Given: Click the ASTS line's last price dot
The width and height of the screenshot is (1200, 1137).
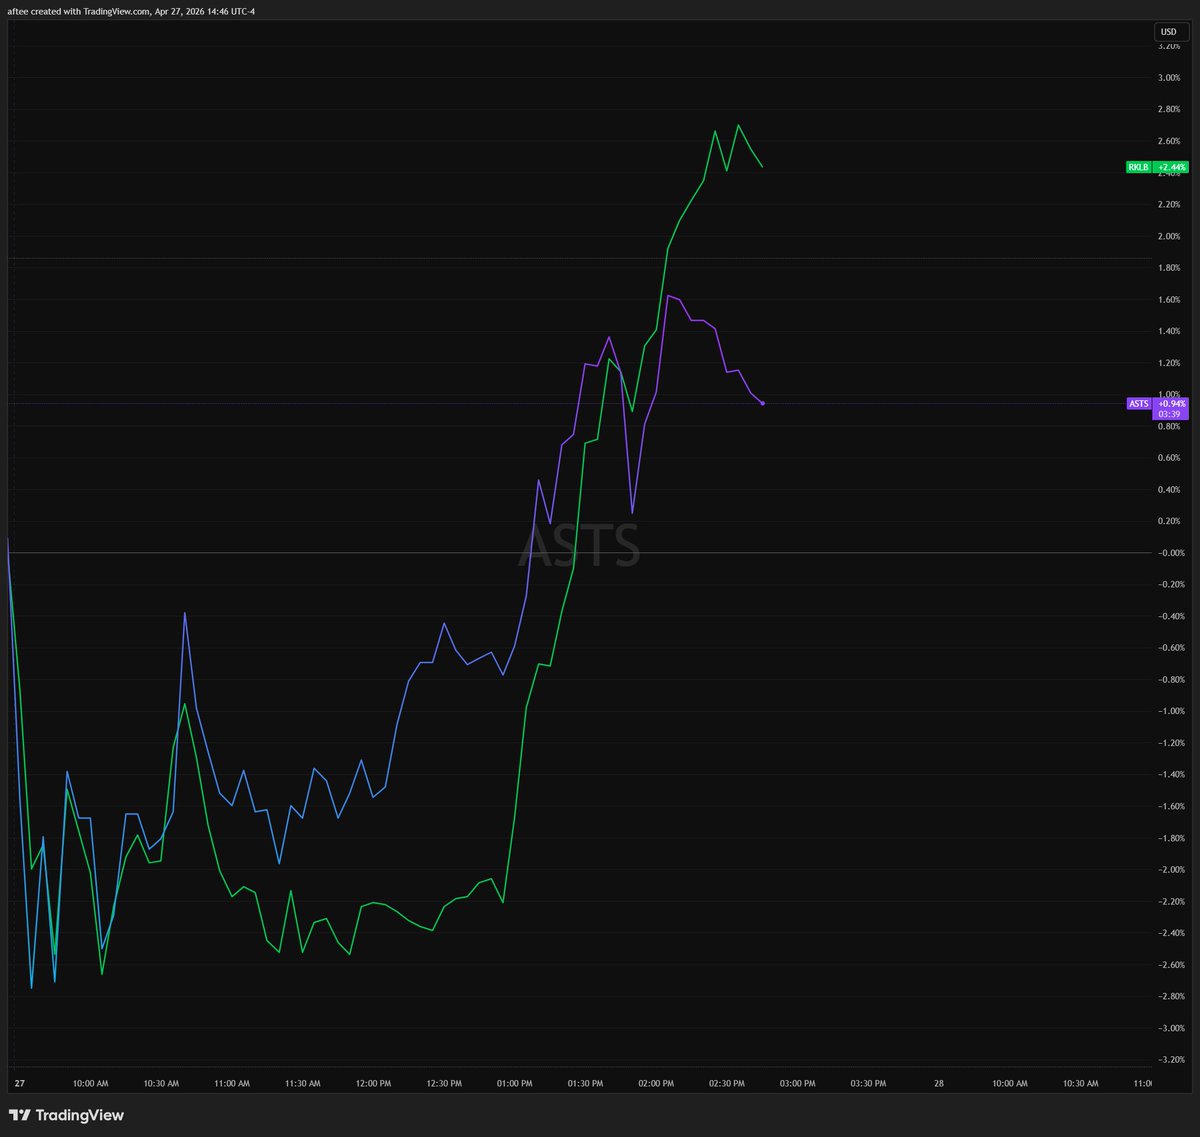Looking at the screenshot, I should (763, 403).
